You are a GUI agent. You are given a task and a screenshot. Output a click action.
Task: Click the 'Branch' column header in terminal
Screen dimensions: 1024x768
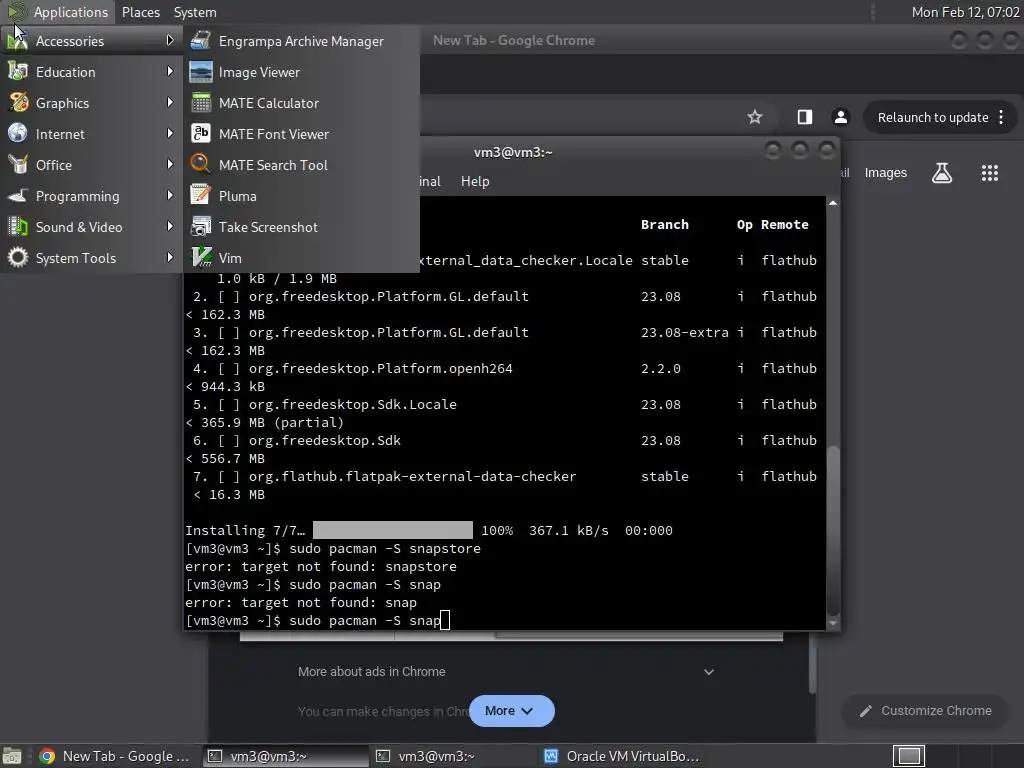[665, 225]
